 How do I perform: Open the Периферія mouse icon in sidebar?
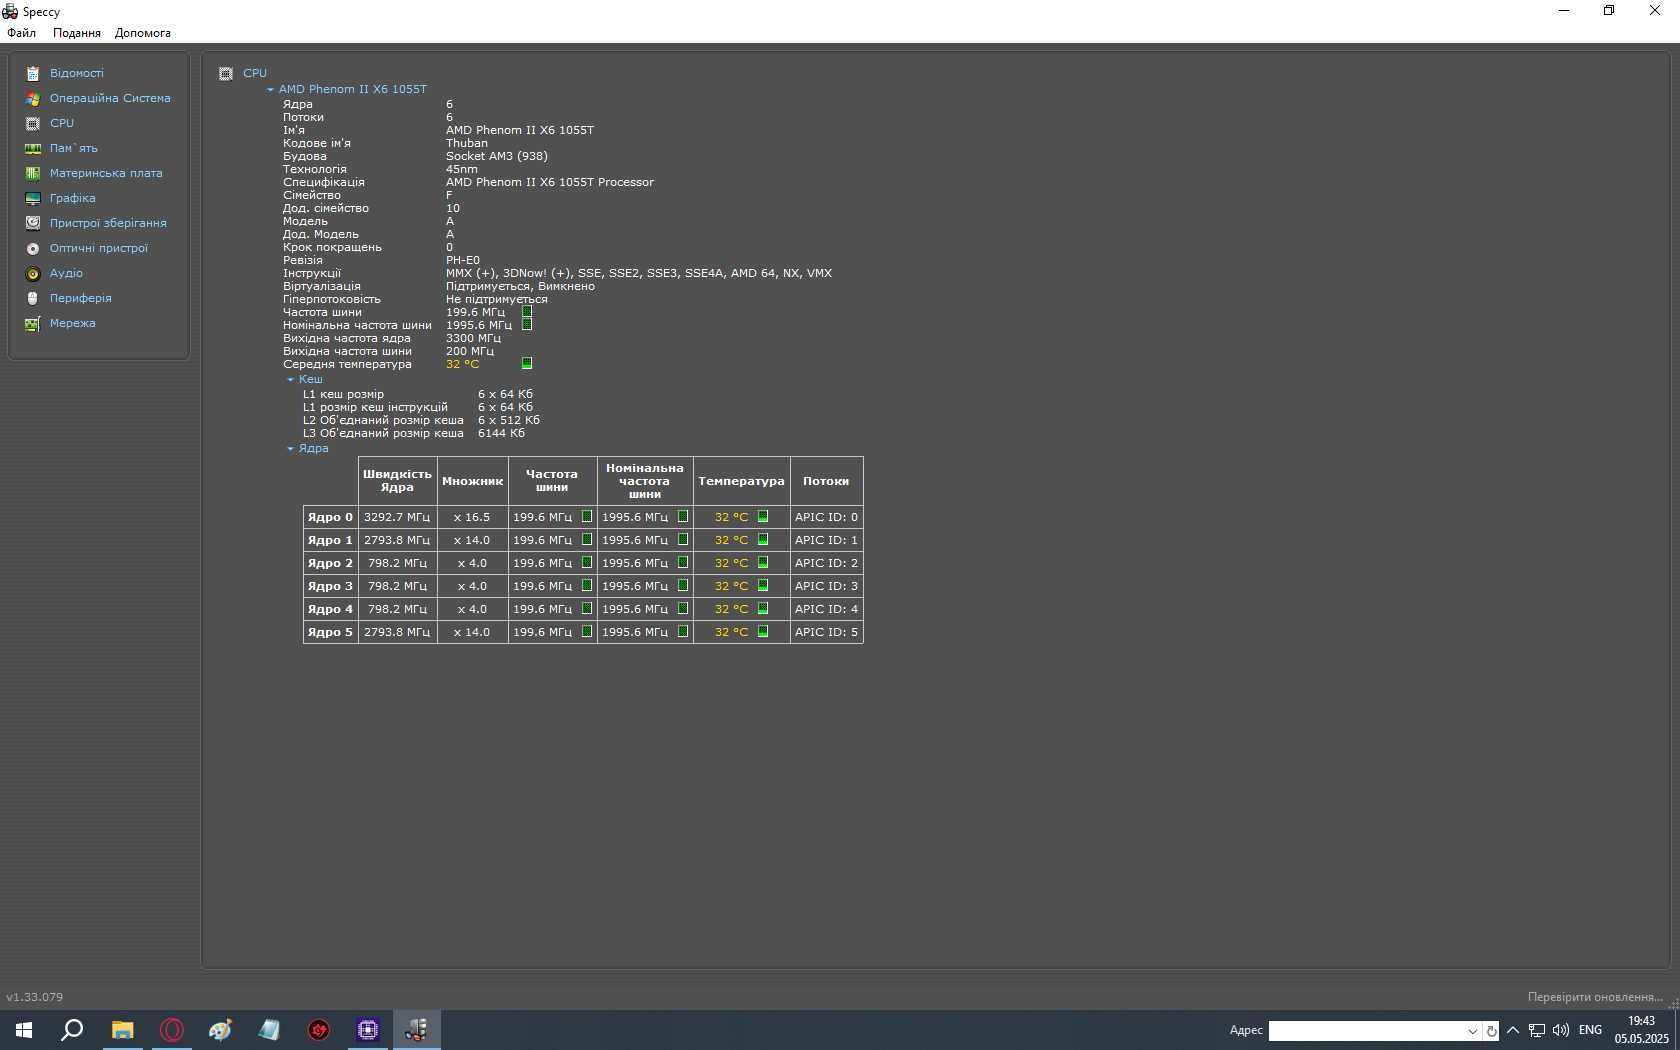pyautogui.click(x=33, y=298)
